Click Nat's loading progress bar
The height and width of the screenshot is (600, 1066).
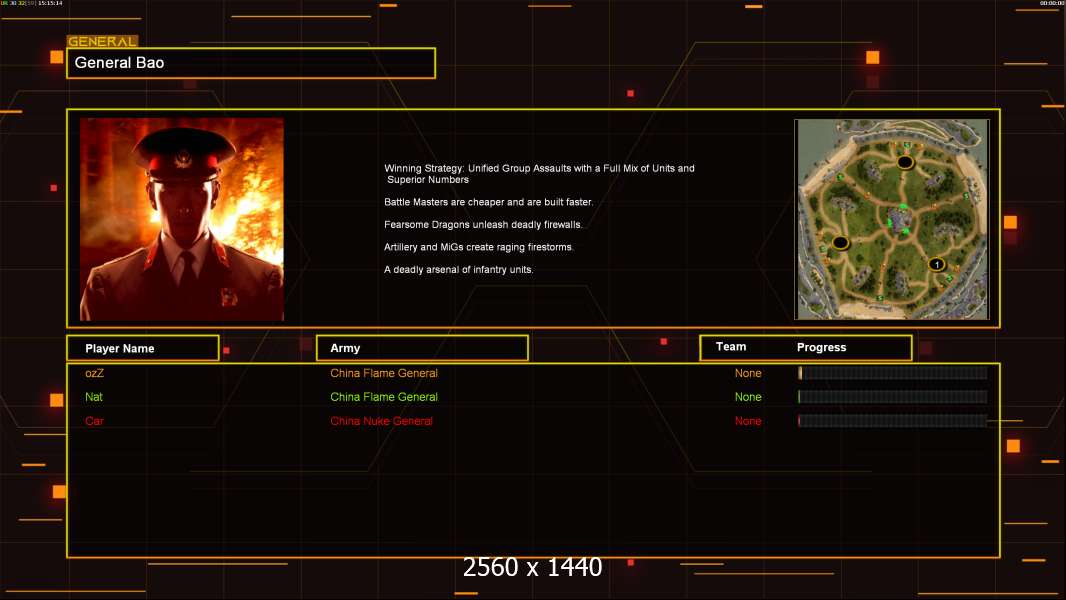[893, 396]
